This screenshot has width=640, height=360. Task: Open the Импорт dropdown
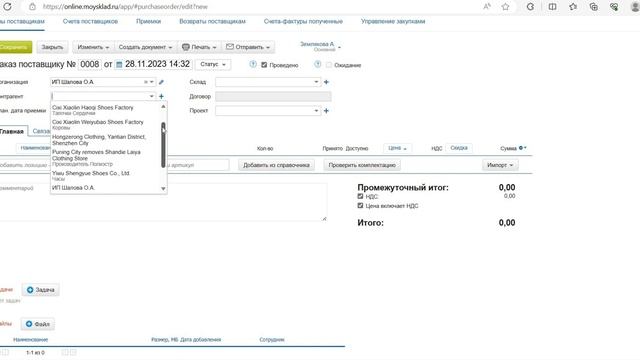click(x=500, y=165)
